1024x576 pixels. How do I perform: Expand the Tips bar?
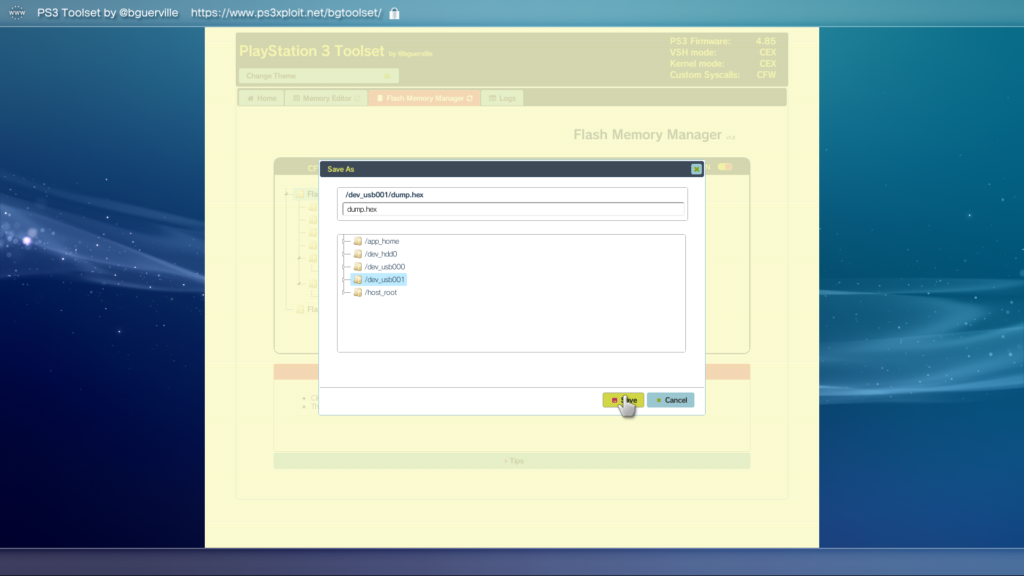(512, 461)
